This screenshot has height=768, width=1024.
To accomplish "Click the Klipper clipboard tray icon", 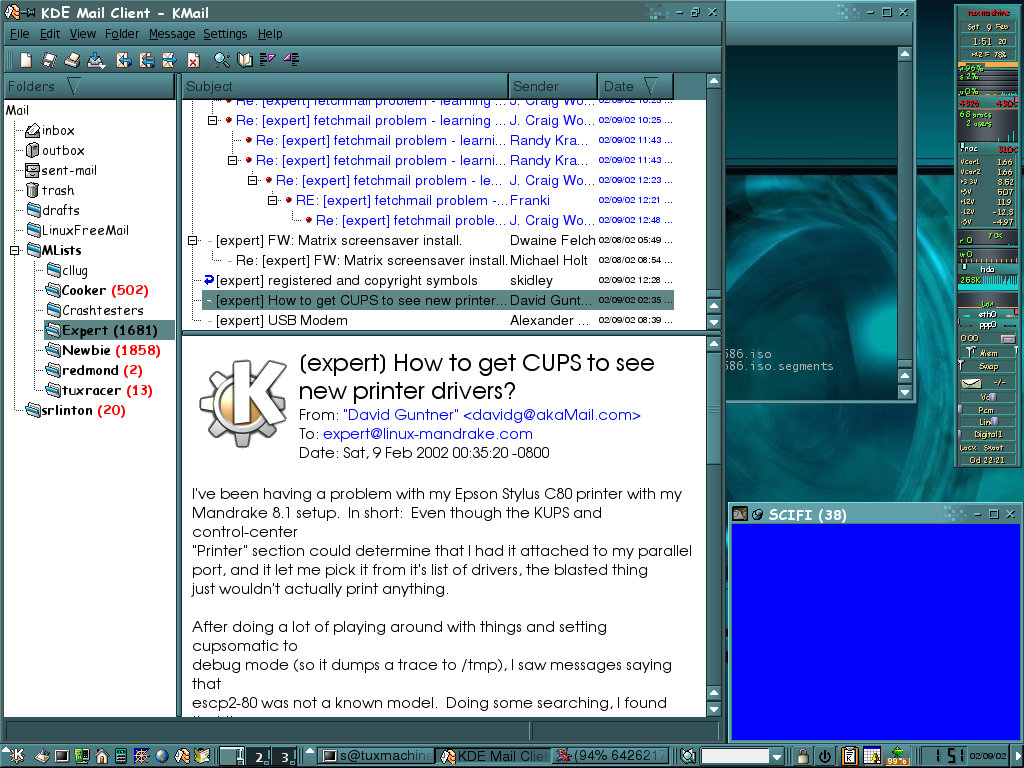I will click(x=849, y=756).
